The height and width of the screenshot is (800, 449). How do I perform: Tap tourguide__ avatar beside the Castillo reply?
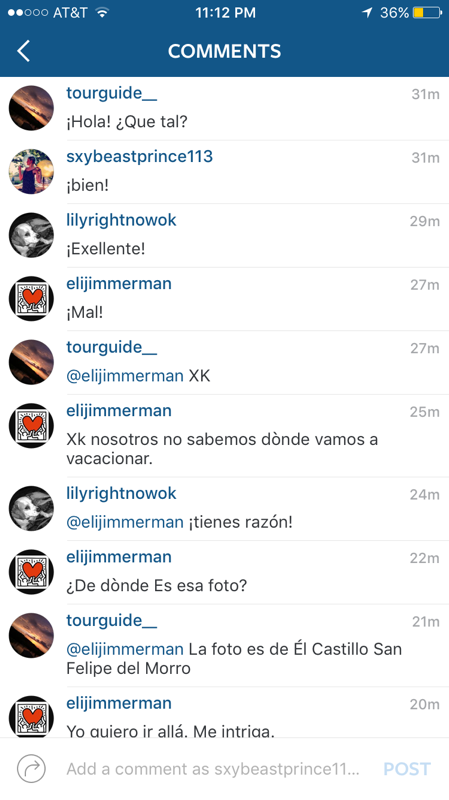31,635
